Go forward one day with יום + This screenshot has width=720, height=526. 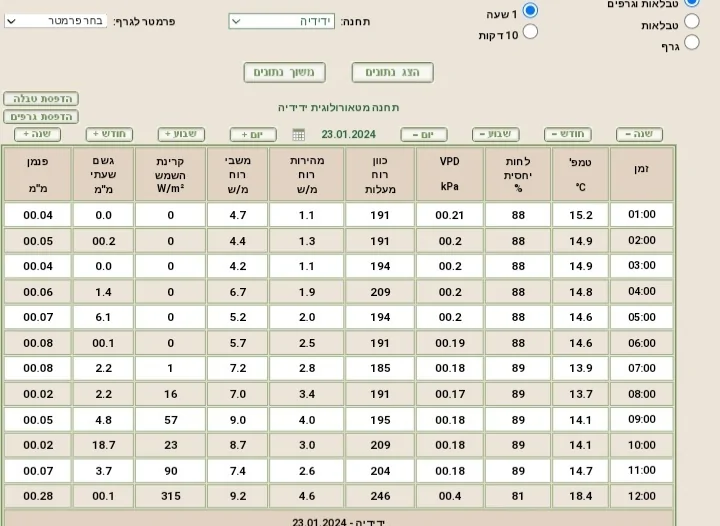pyautogui.click(x=253, y=135)
